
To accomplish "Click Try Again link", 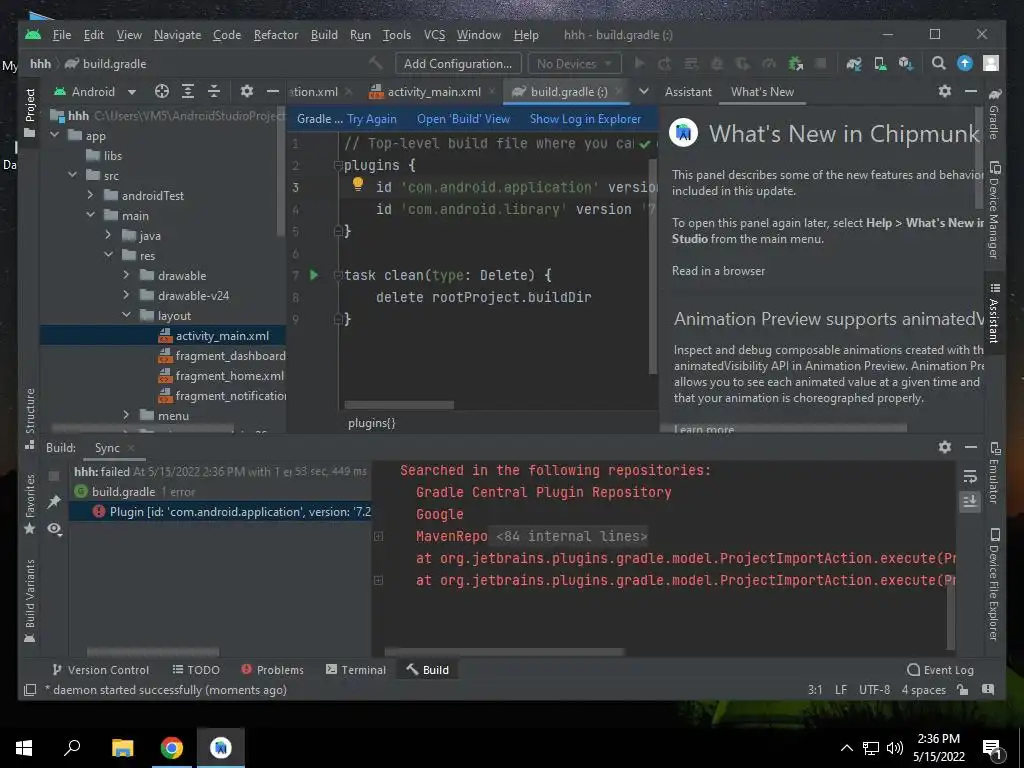I will tap(372, 119).
